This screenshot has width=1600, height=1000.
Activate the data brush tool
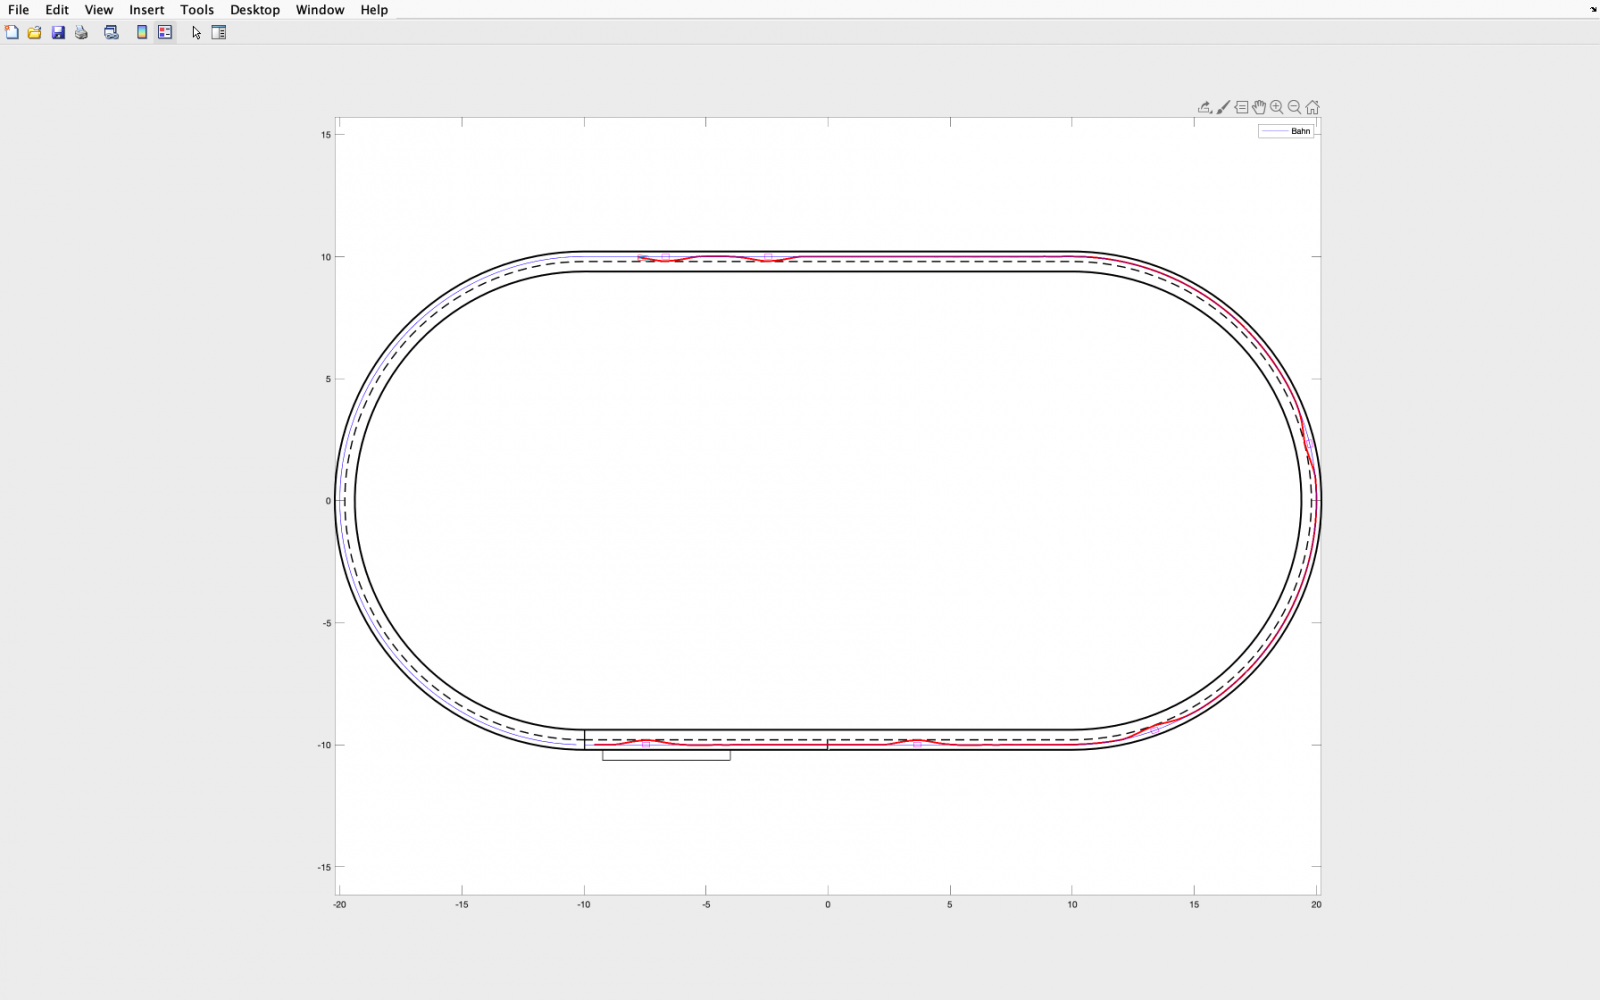(x=1223, y=107)
